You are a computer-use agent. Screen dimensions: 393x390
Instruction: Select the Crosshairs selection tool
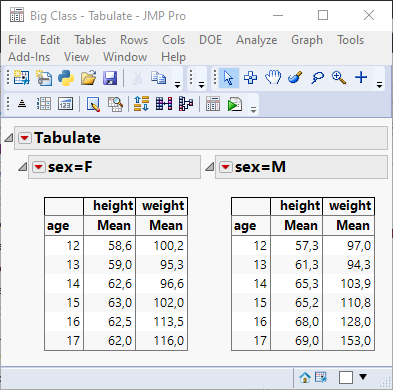[250, 78]
